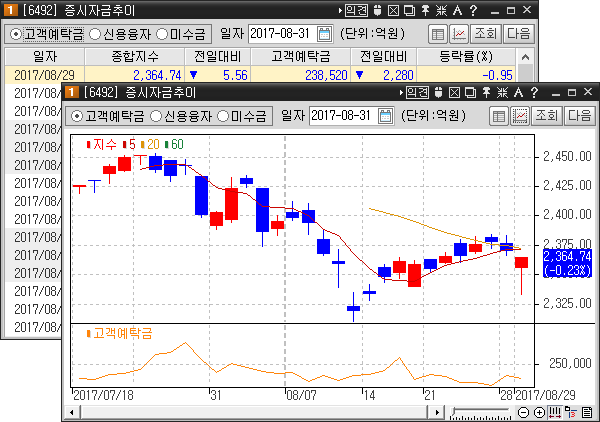
Task: Click 고객예탁금 legend in lower chart pane
Action: (x=119, y=333)
